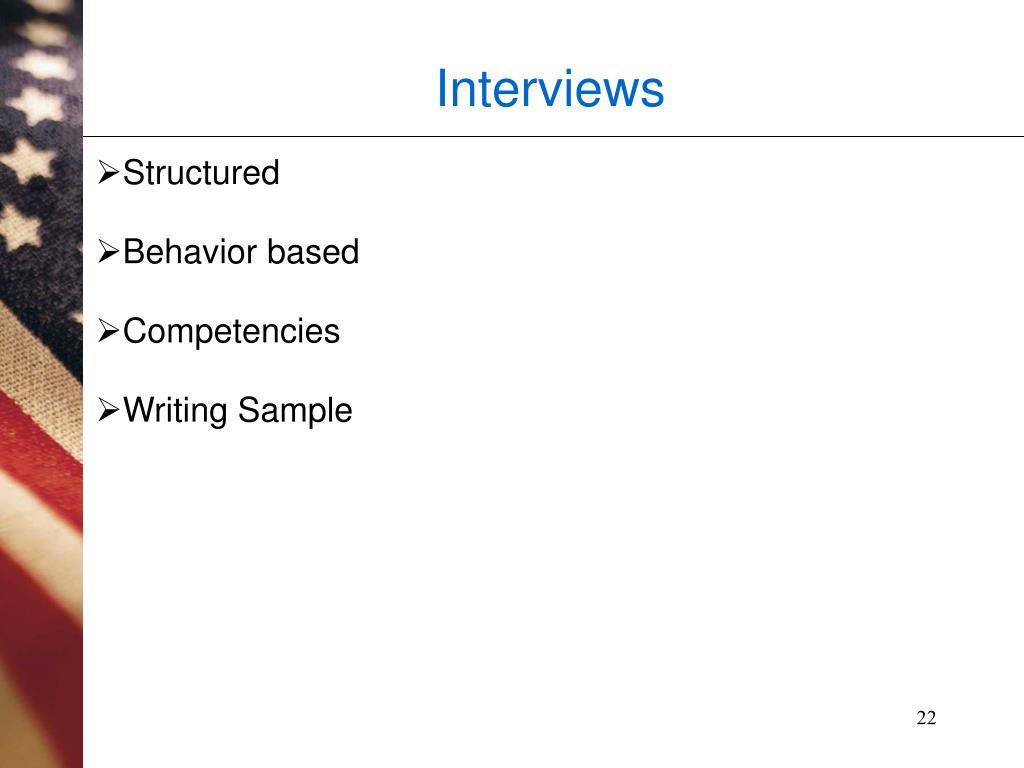Click the horizontal divider line under title
The width and height of the screenshot is (1024, 768).
(x=553, y=136)
